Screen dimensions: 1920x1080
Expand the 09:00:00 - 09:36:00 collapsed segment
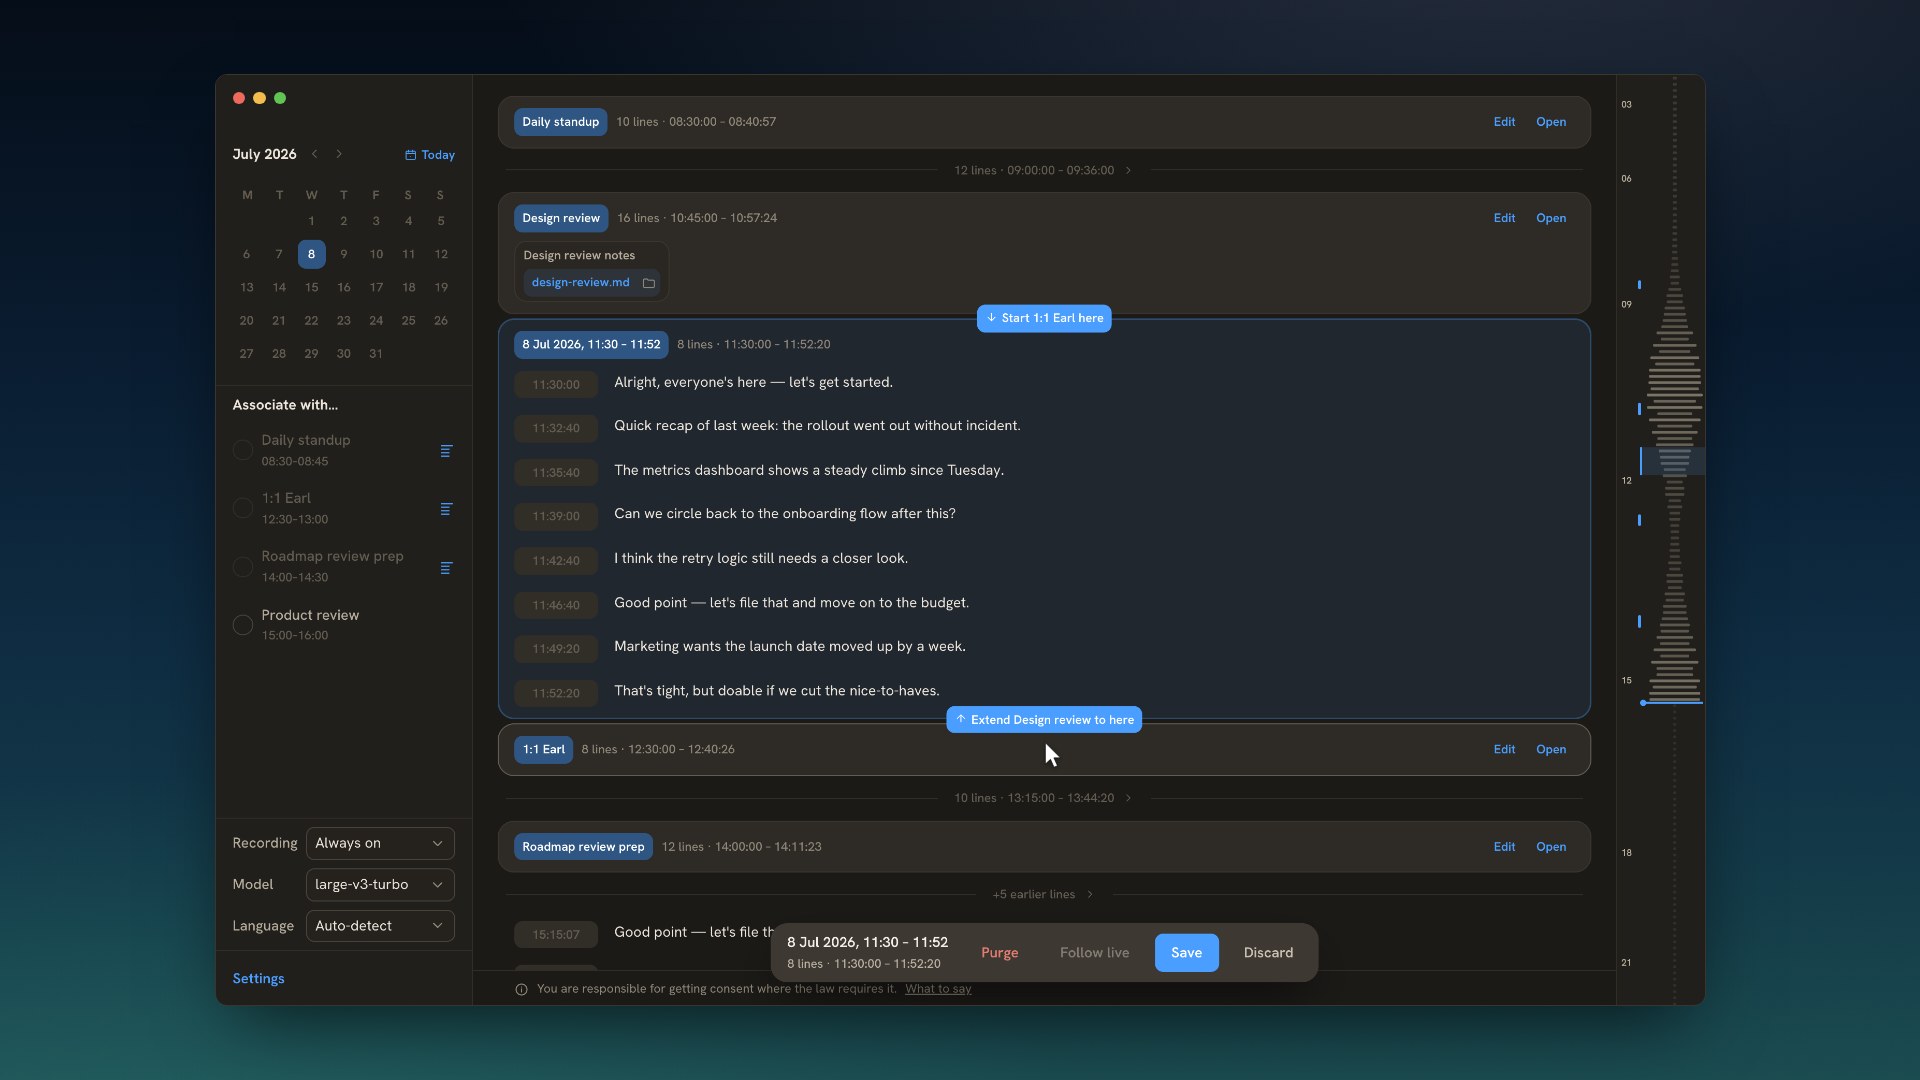pyautogui.click(x=1043, y=170)
